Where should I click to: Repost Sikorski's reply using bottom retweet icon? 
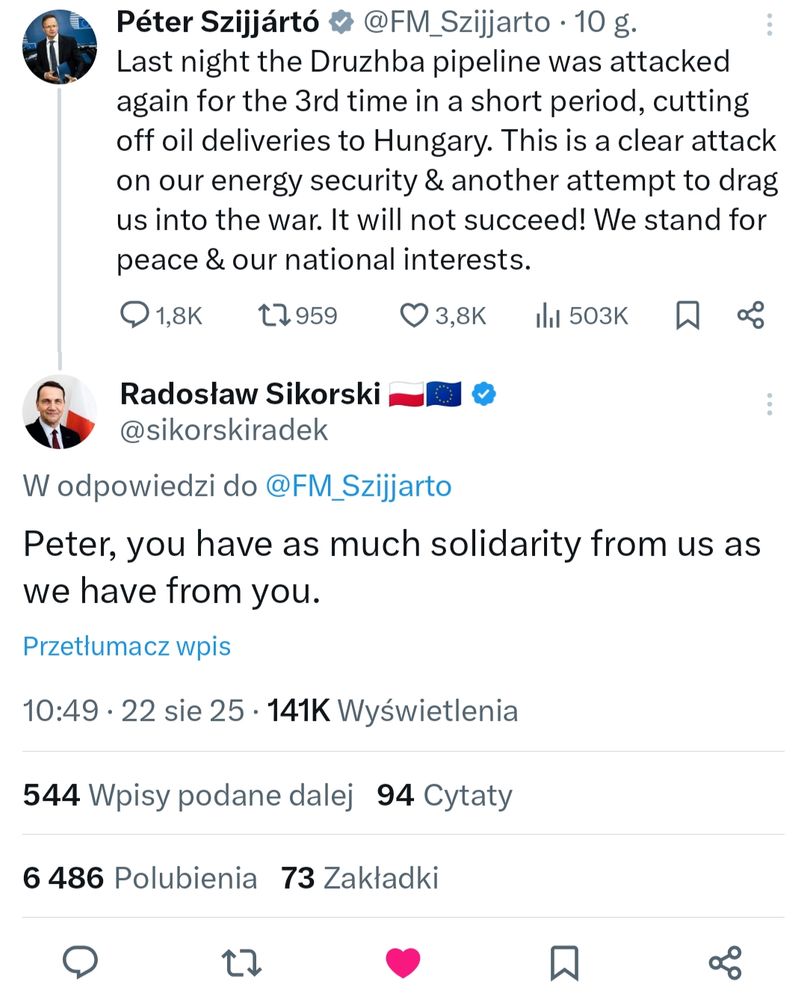click(x=241, y=962)
